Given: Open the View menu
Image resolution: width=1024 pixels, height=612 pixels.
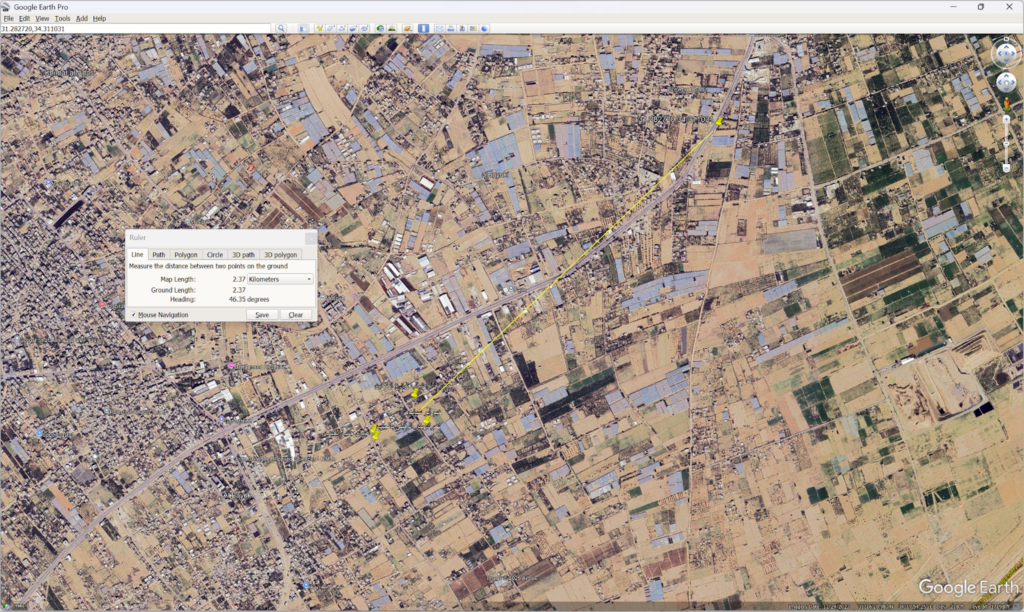Looking at the screenshot, I should 42,18.
